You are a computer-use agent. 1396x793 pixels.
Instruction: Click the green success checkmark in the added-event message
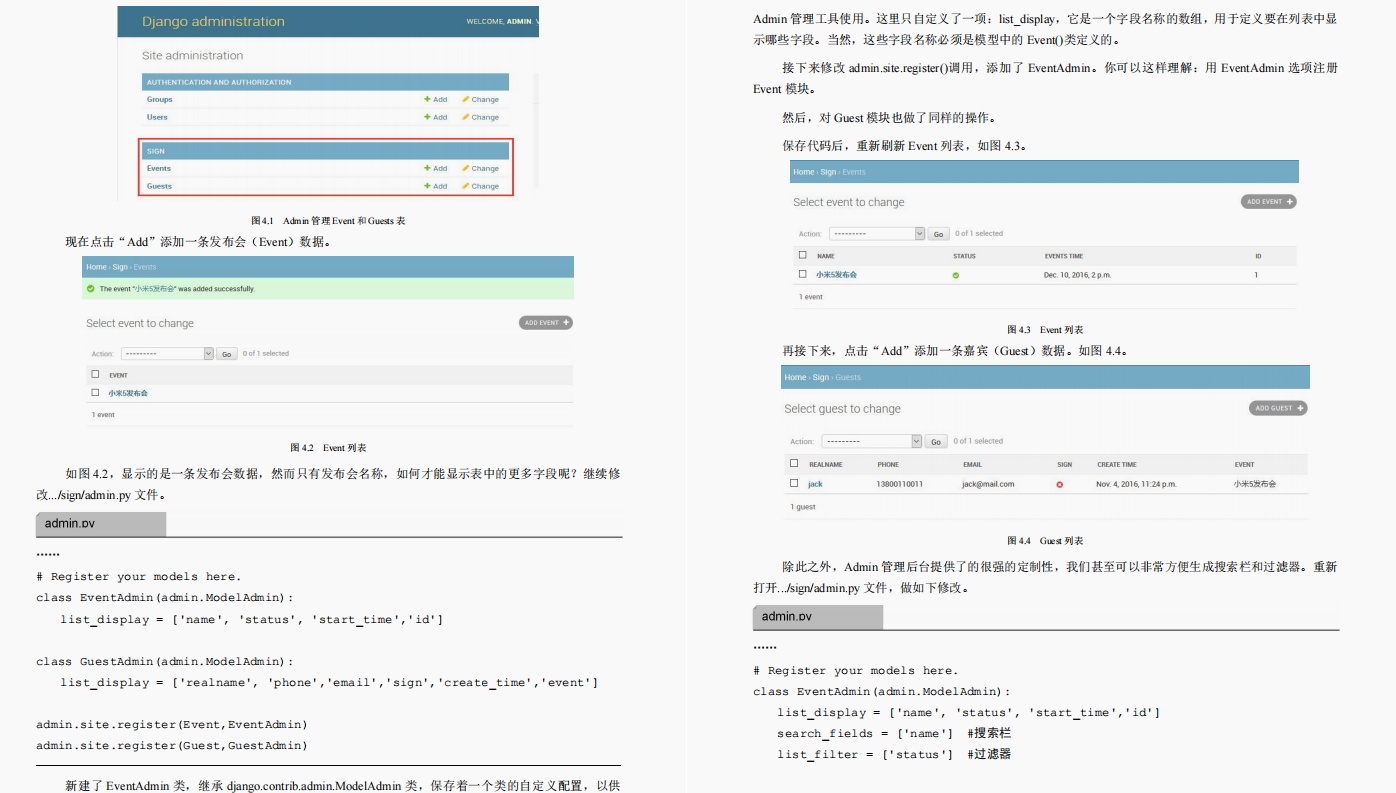click(92, 289)
